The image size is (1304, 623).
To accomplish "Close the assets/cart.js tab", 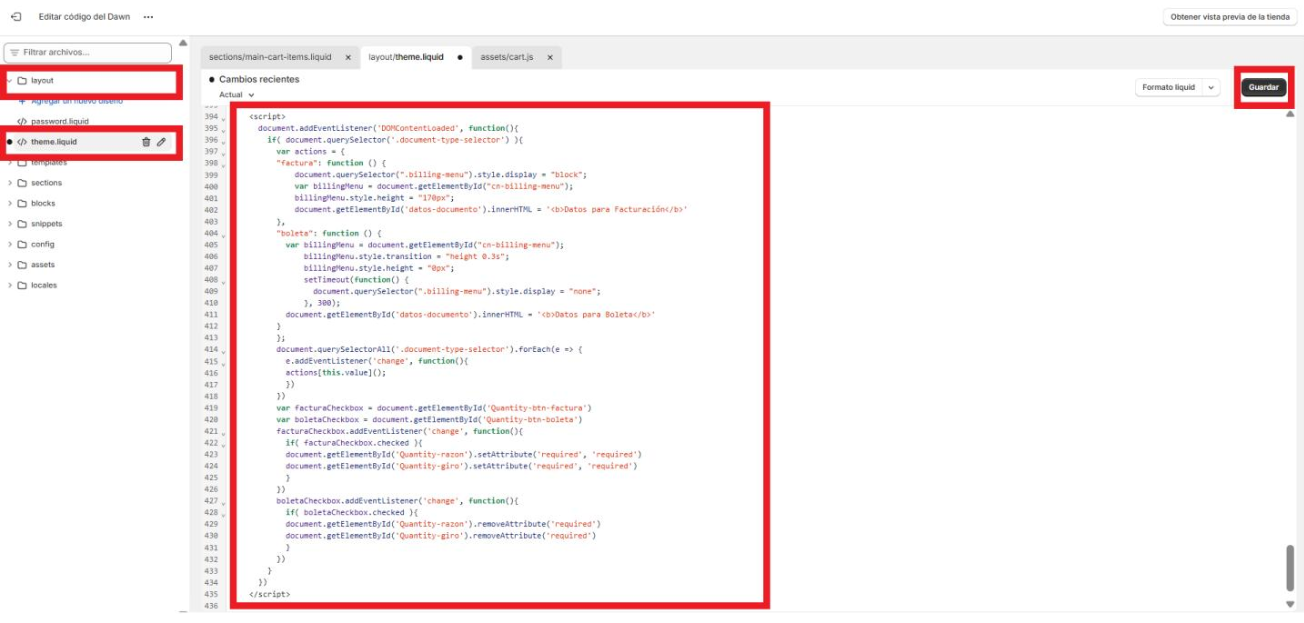I will pyautogui.click(x=550, y=58).
